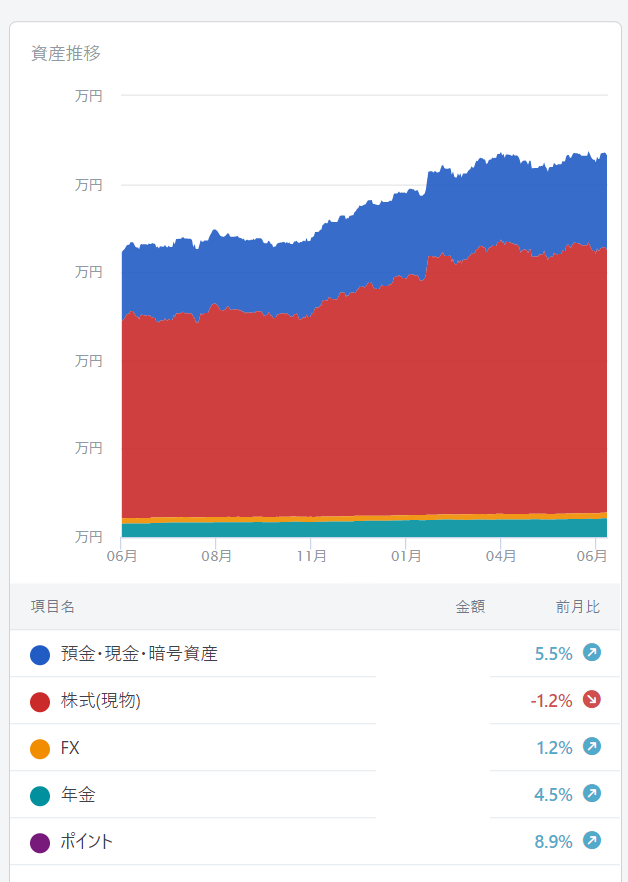Click the up arrow icon in the 年金 row
This screenshot has height=882, width=628.
pos(592,794)
